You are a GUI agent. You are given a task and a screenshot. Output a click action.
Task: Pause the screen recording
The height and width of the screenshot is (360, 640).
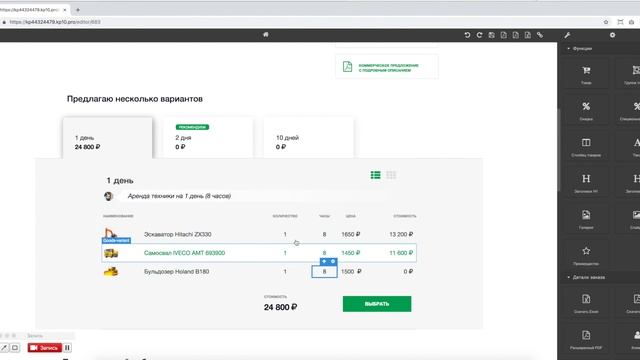point(67,348)
